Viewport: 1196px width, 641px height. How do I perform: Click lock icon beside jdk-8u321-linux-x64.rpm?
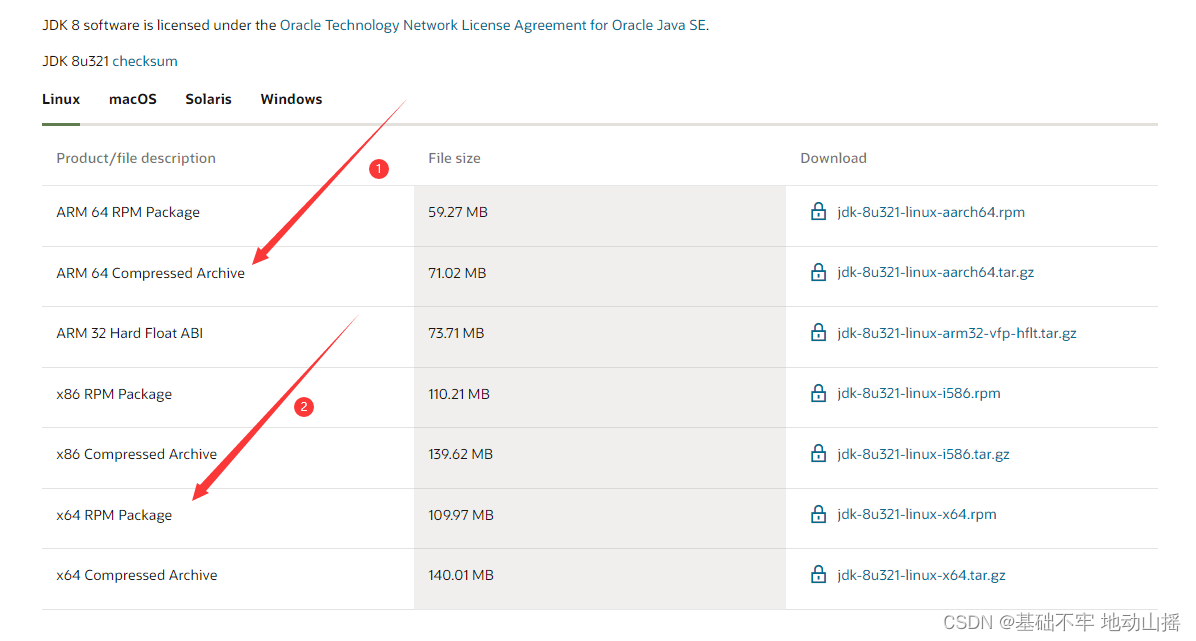coord(818,514)
